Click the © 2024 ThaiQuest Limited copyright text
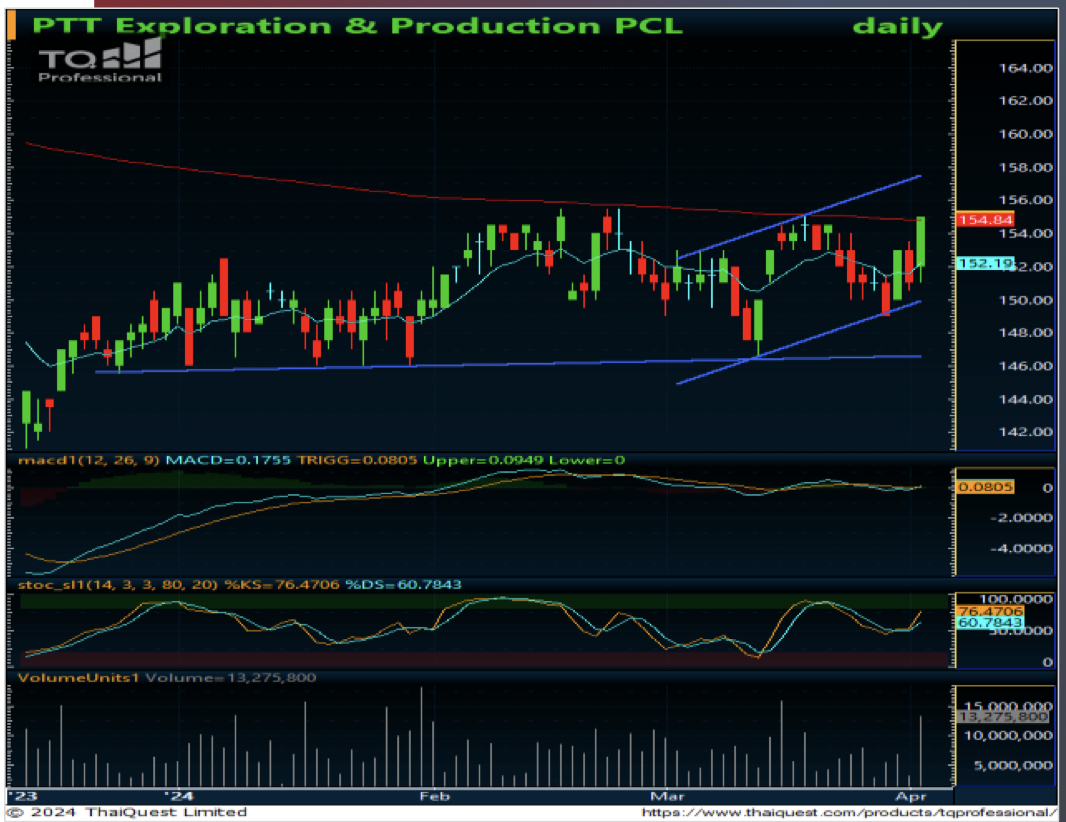The height and width of the screenshot is (822, 1066). point(128,812)
